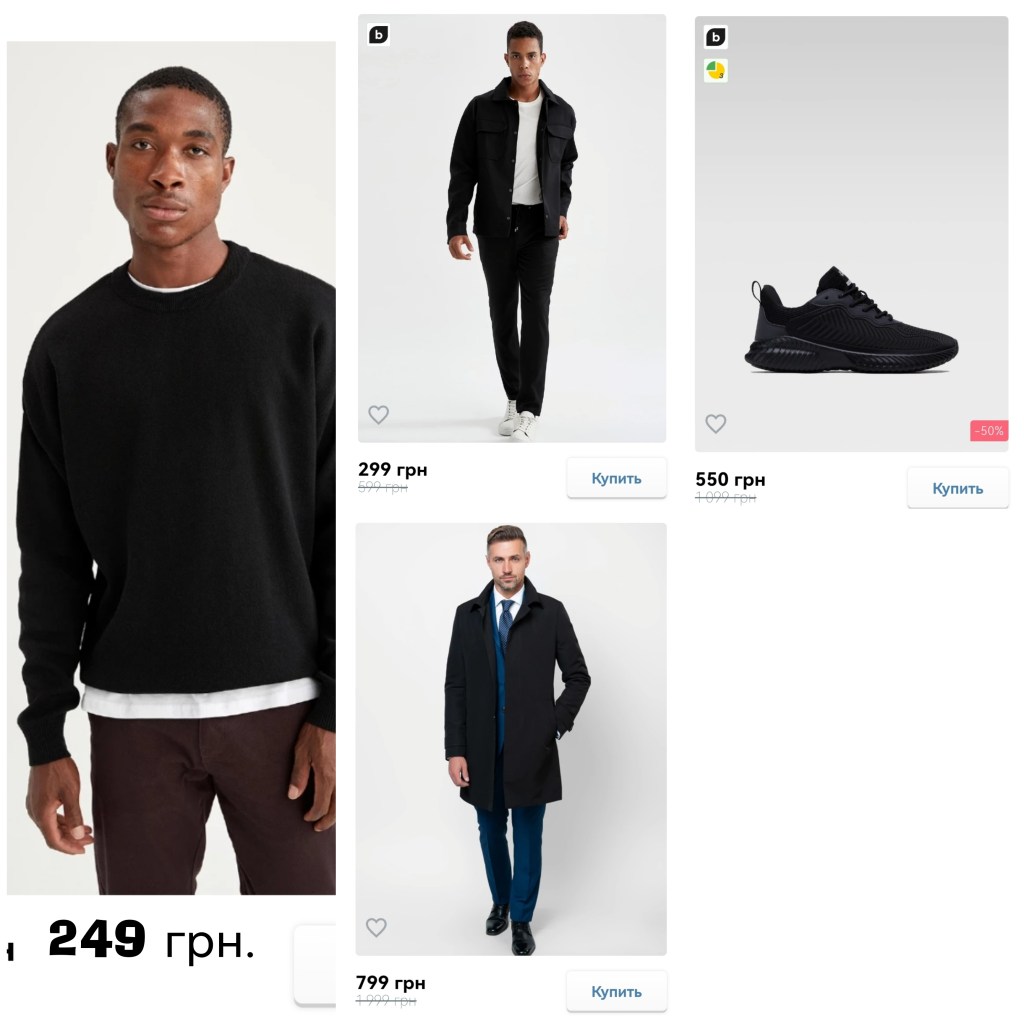Buy the 799 грн black overcoat
Image resolution: width=1024 pixels, height=1024 pixels.
pyautogui.click(x=616, y=991)
